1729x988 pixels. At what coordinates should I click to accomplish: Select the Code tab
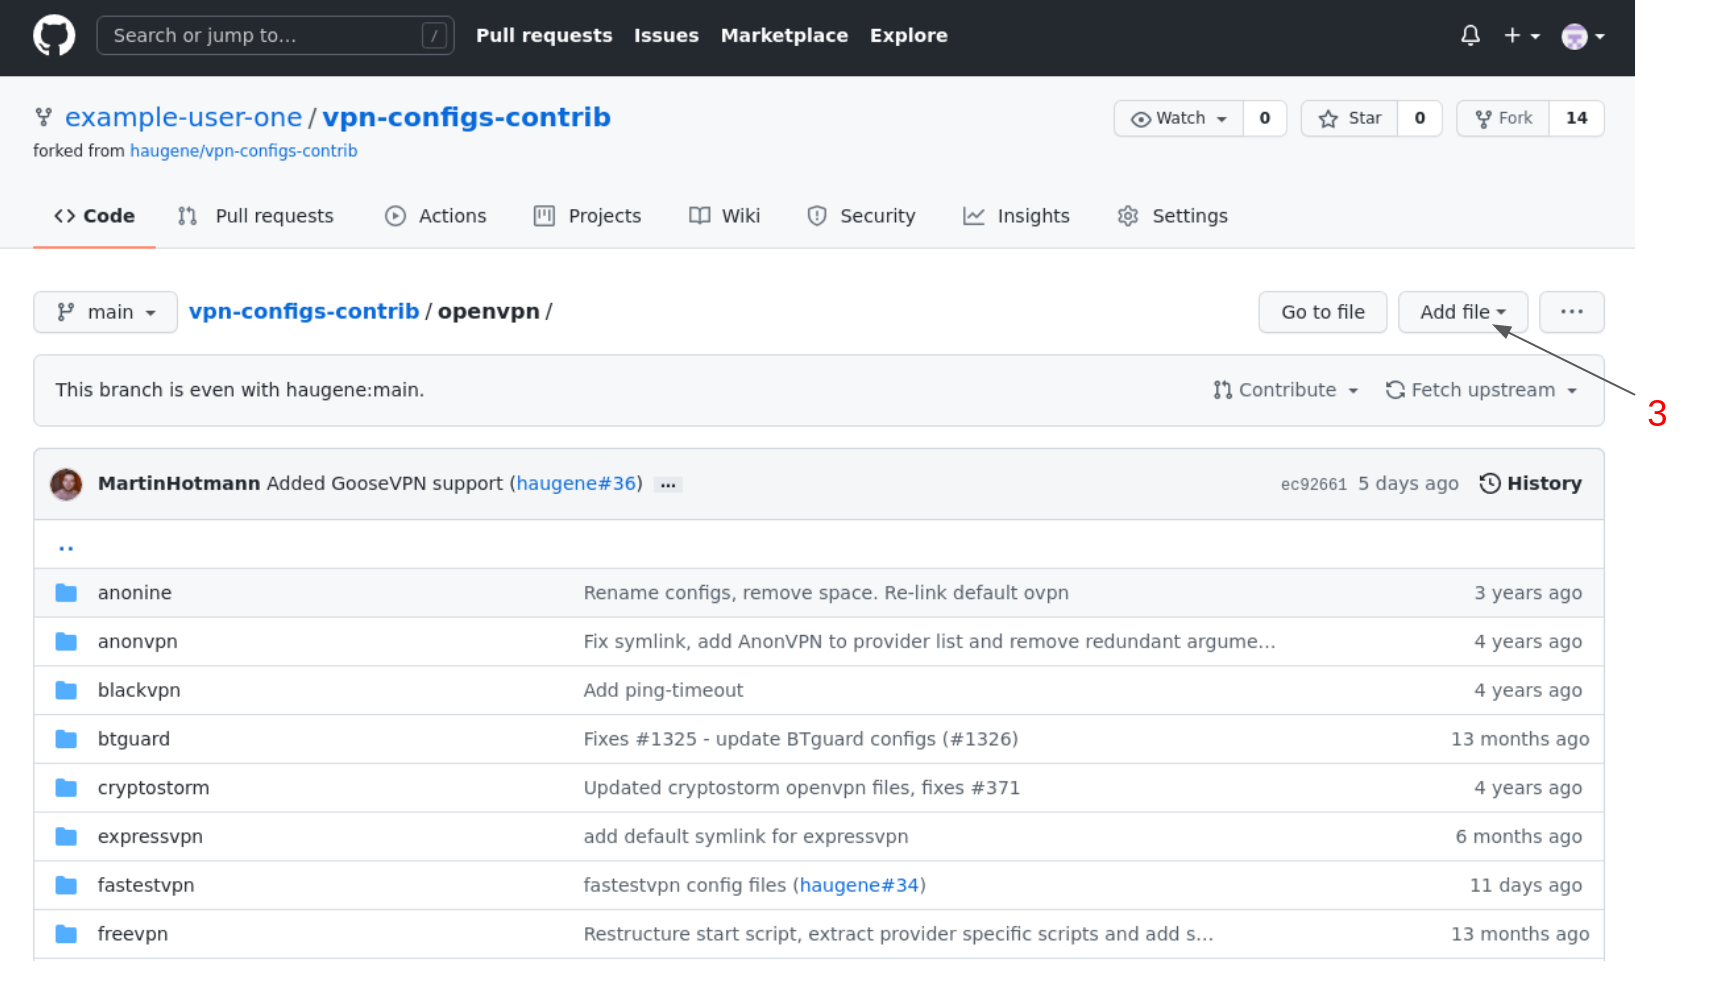click(94, 216)
